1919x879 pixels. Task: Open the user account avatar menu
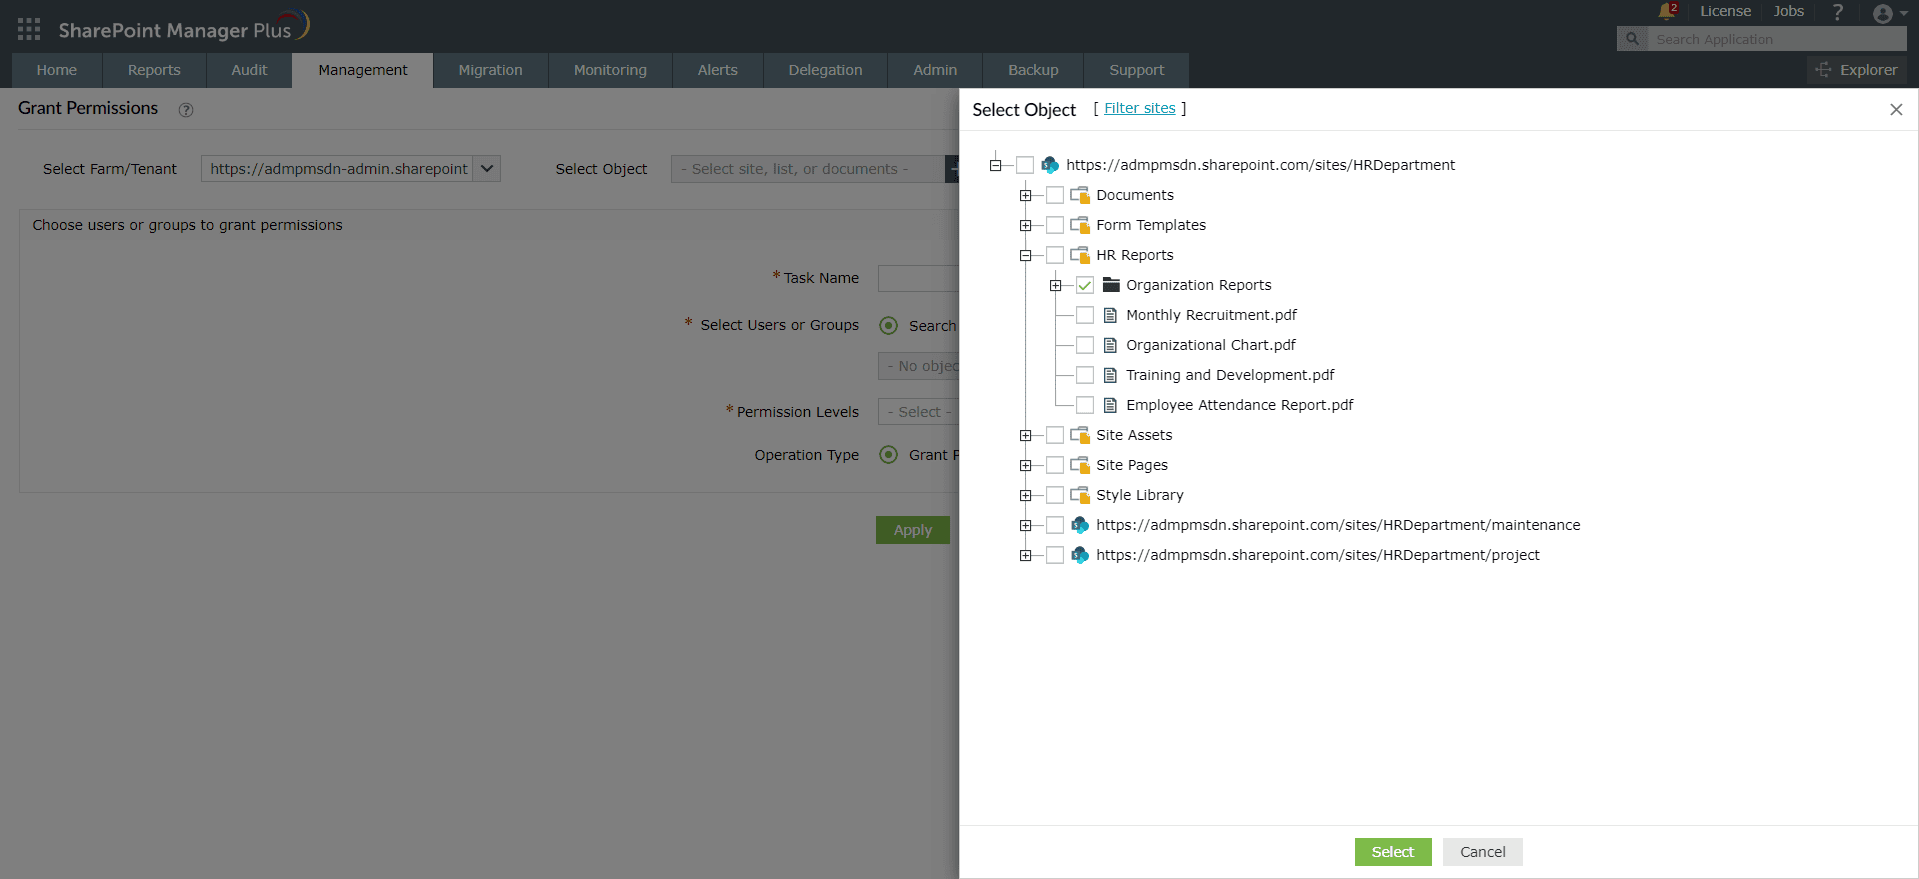pyautogui.click(x=1883, y=13)
